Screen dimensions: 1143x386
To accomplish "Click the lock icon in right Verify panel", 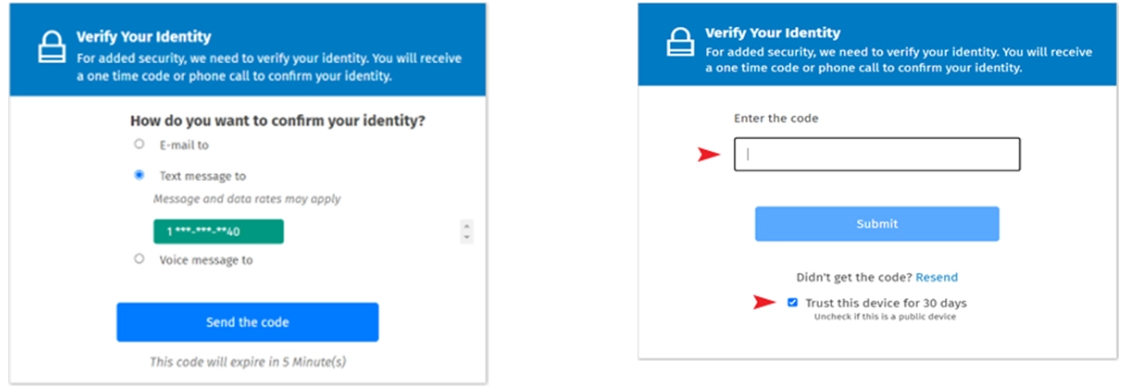I will click(680, 42).
